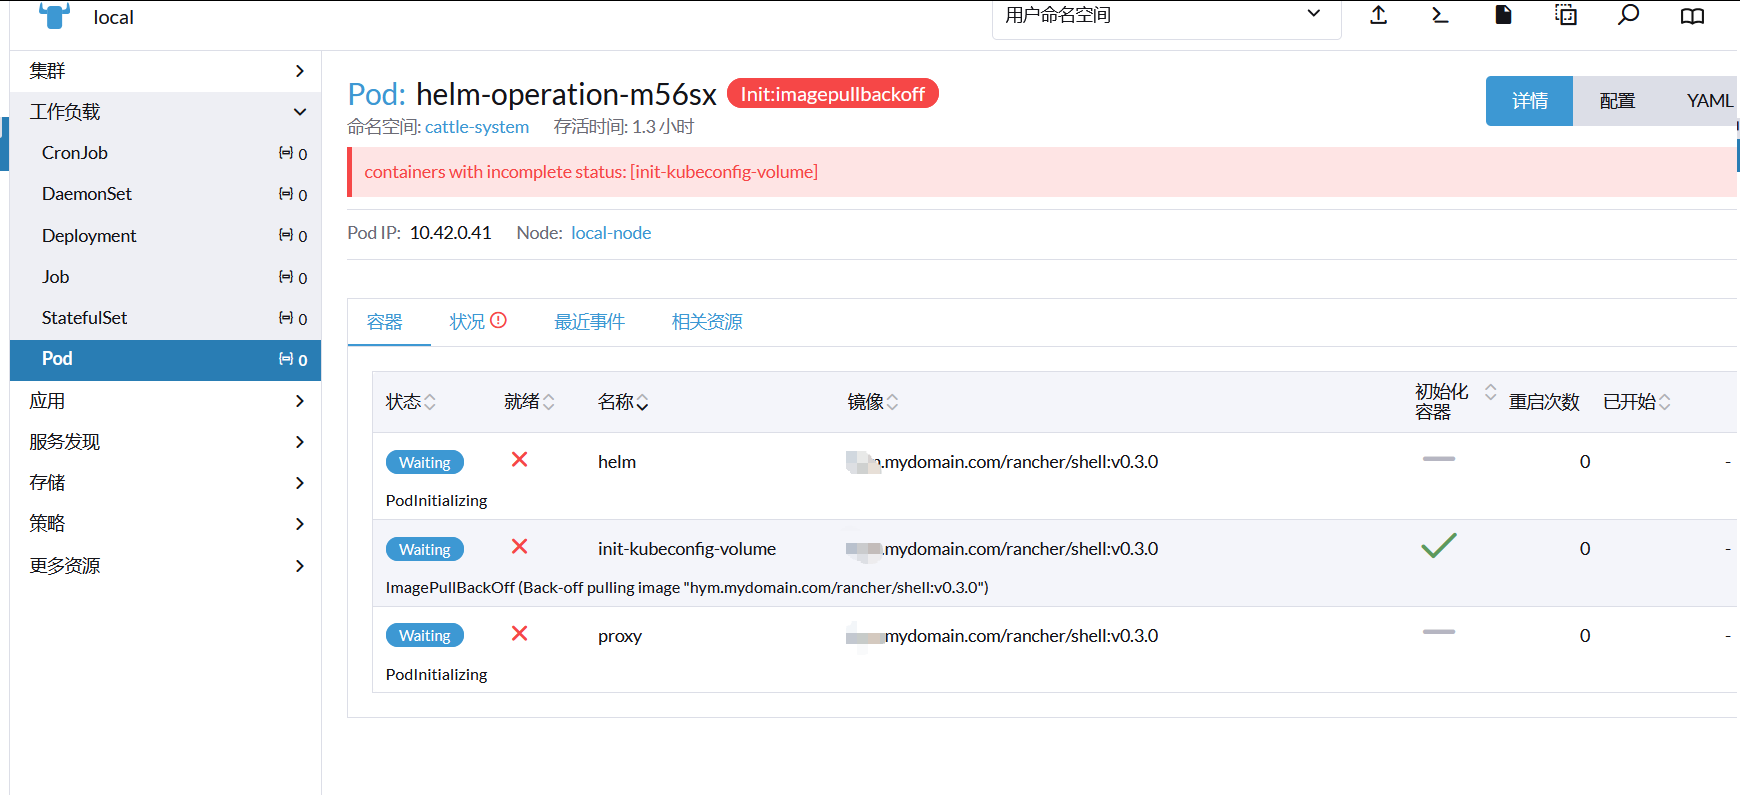This screenshot has width=1740, height=795.
Task: Open the resource search magnifier icon
Action: tap(1628, 15)
